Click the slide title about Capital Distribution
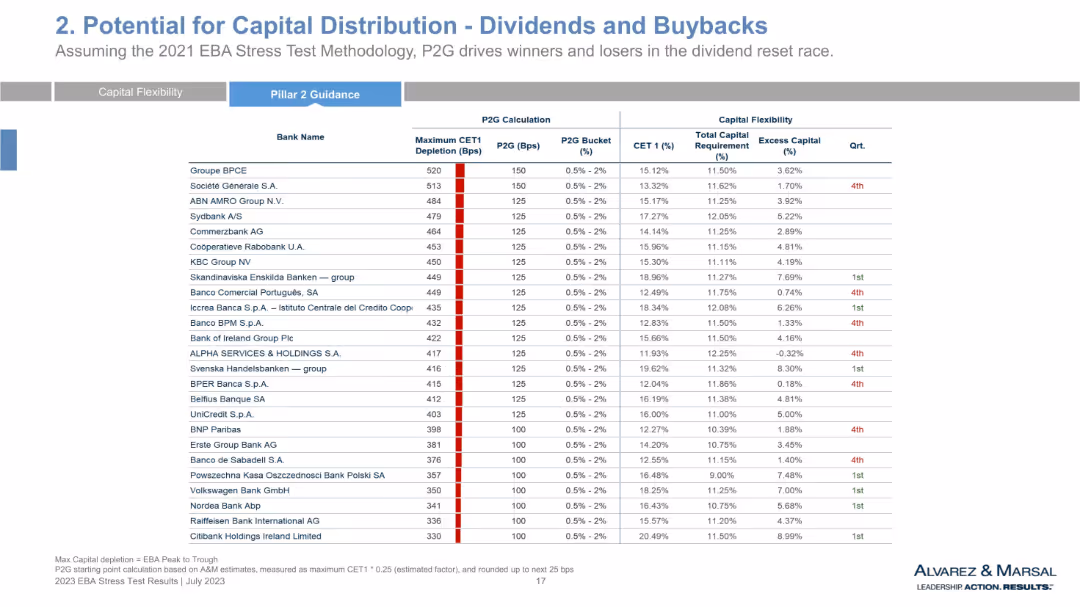 [x=411, y=25]
